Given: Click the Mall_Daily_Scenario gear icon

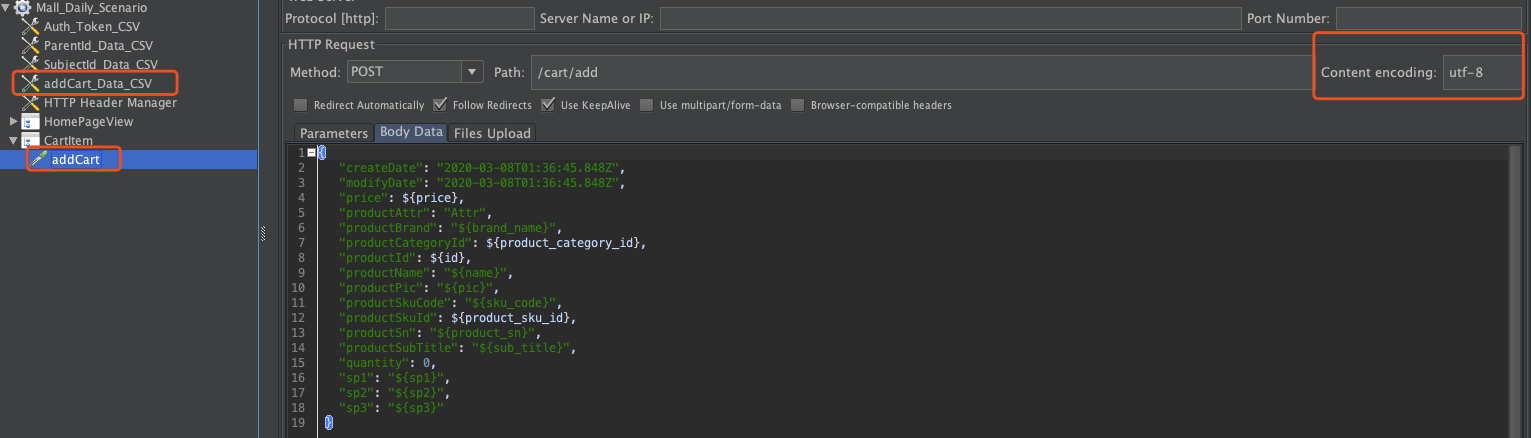Looking at the screenshot, I should [23, 8].
